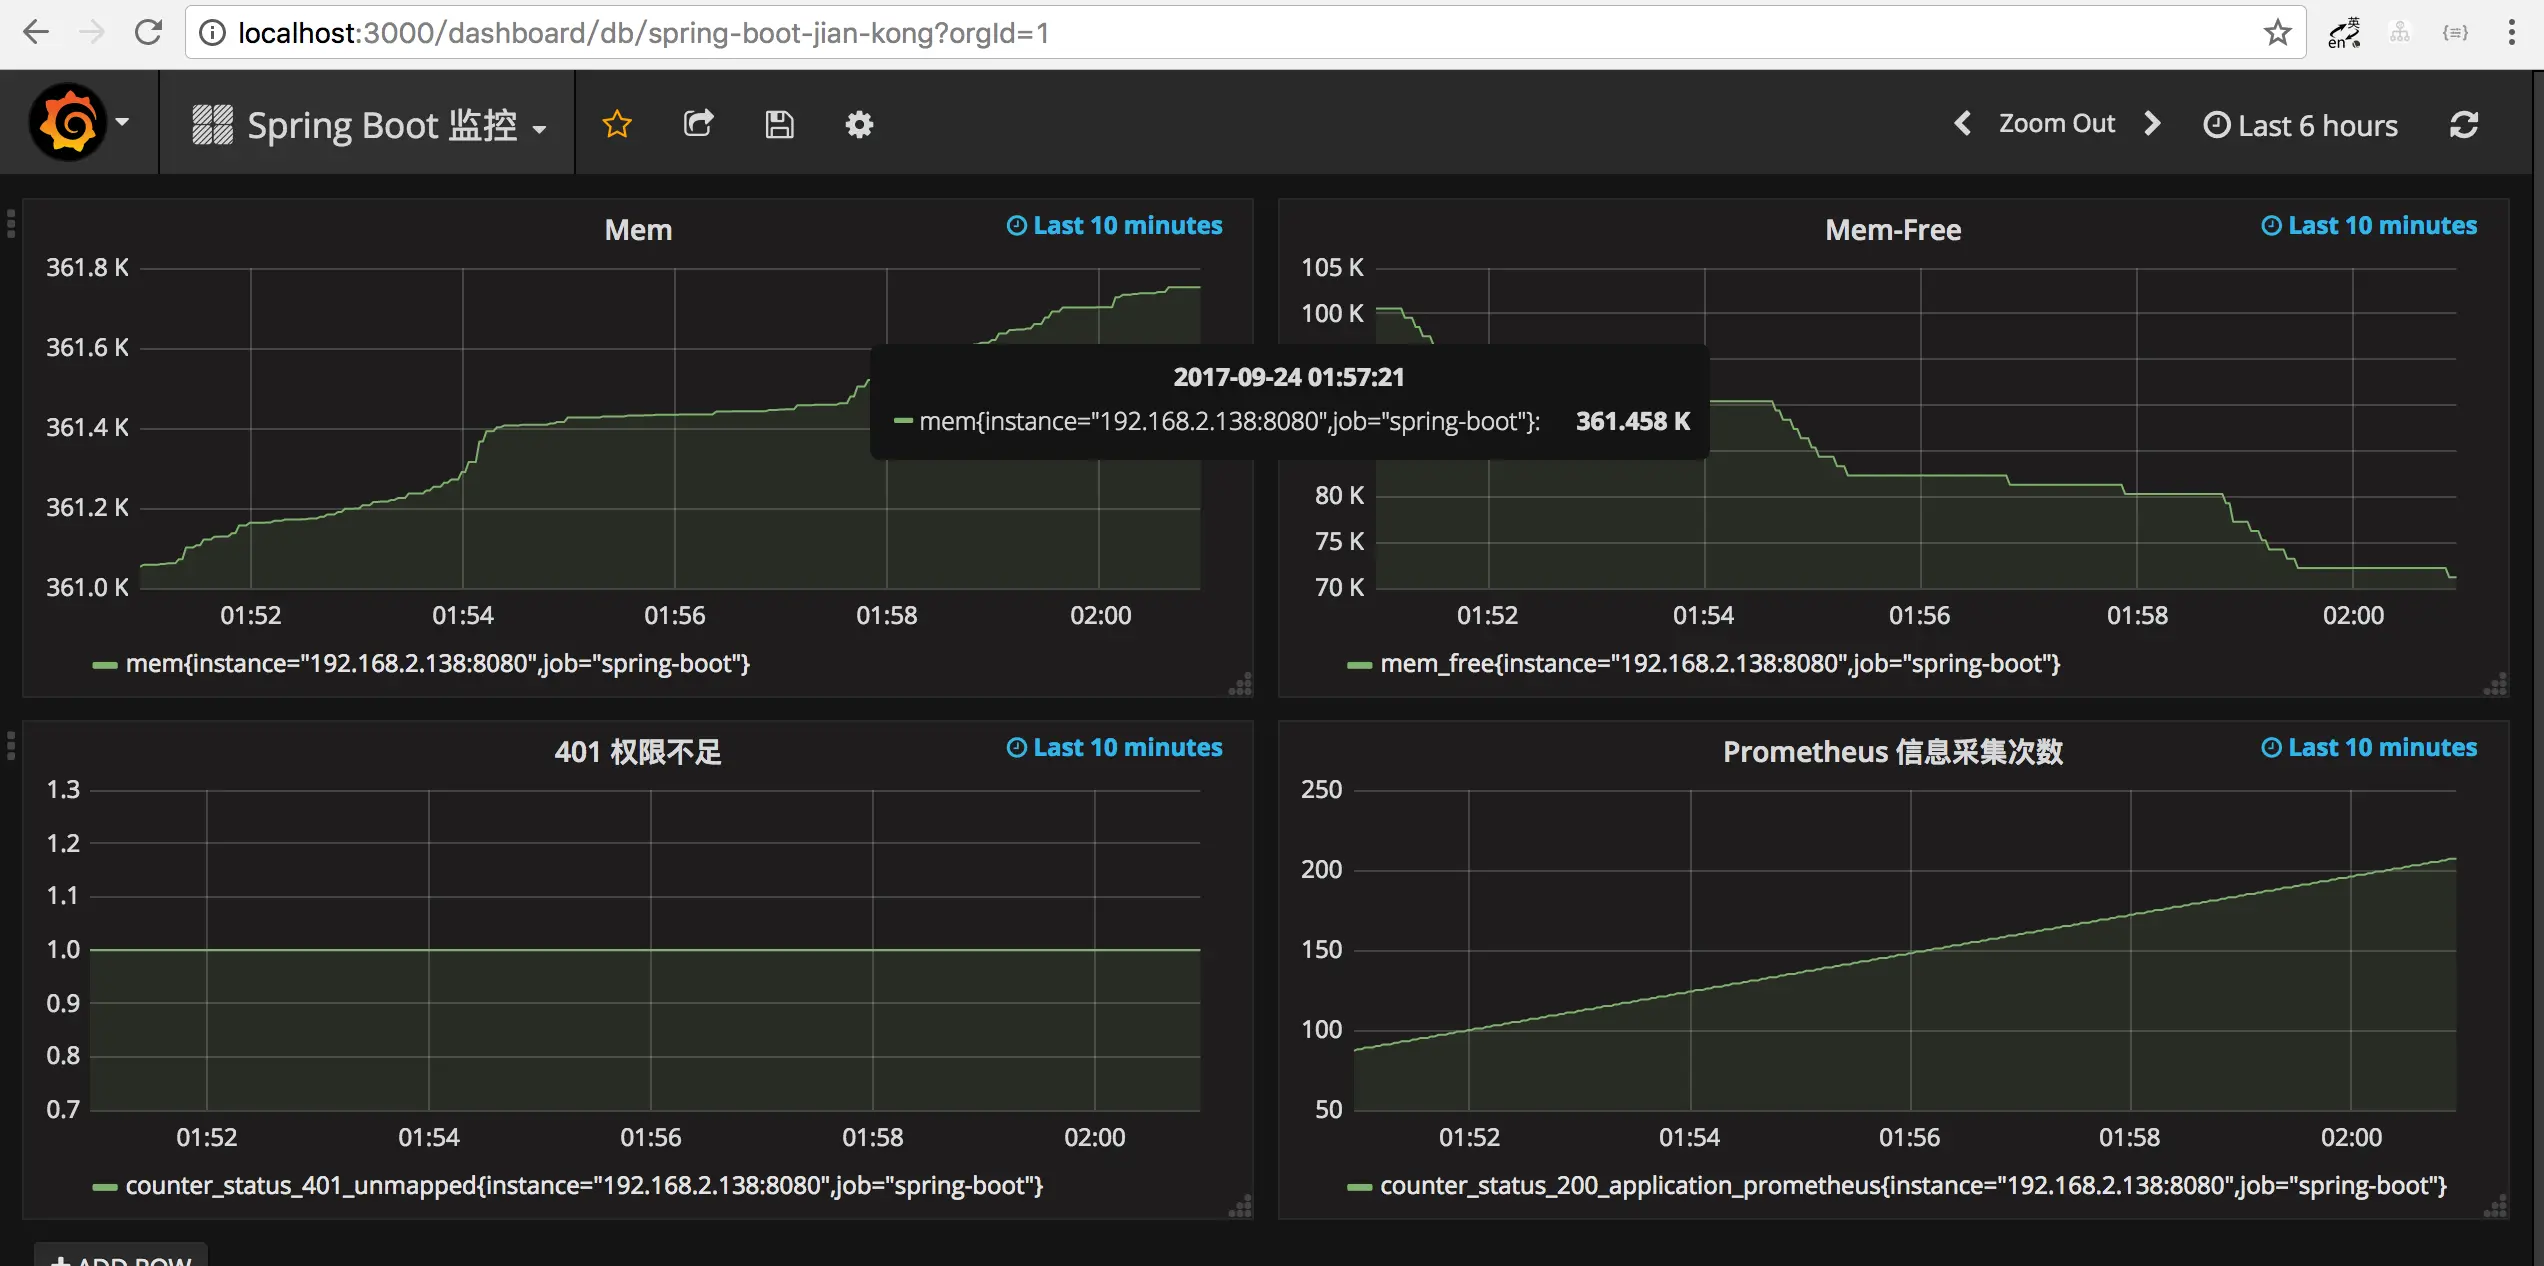Open Mem-Free panel title menu
Image resolution: width=2544 pixels, height=1266 pixels.
click(x=1892, y=230)
